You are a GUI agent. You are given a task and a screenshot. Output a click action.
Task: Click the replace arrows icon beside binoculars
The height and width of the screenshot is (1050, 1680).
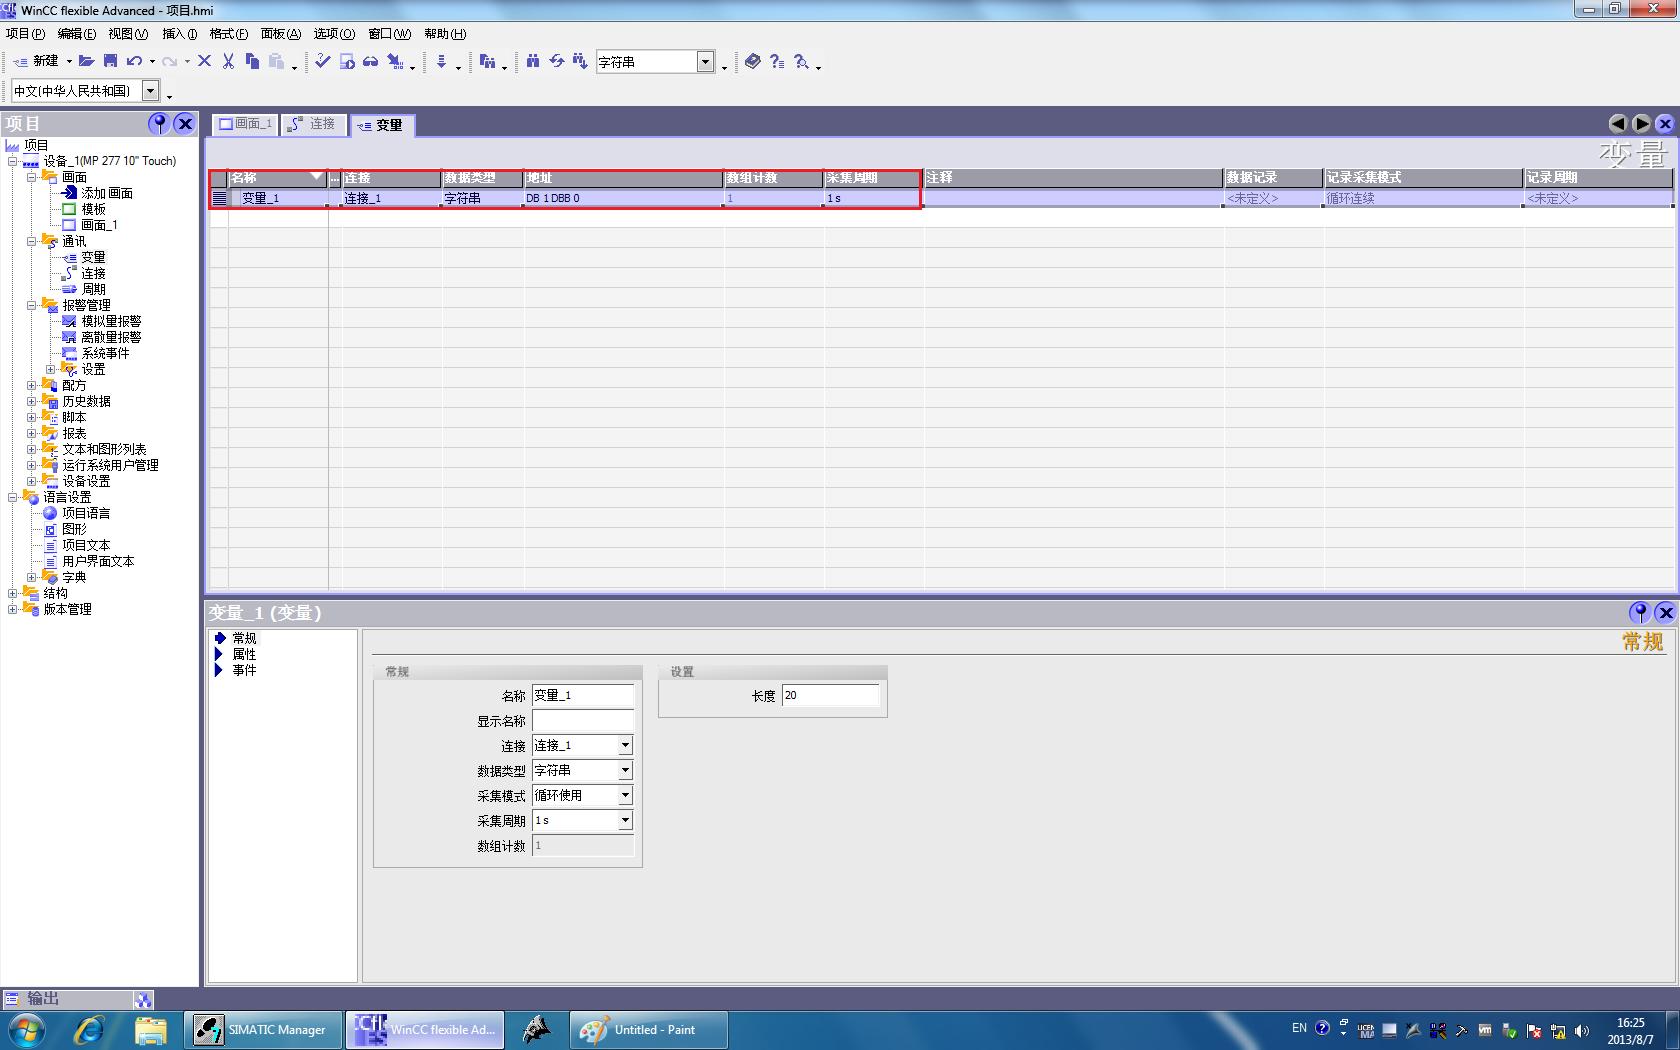tap(557, 61)
